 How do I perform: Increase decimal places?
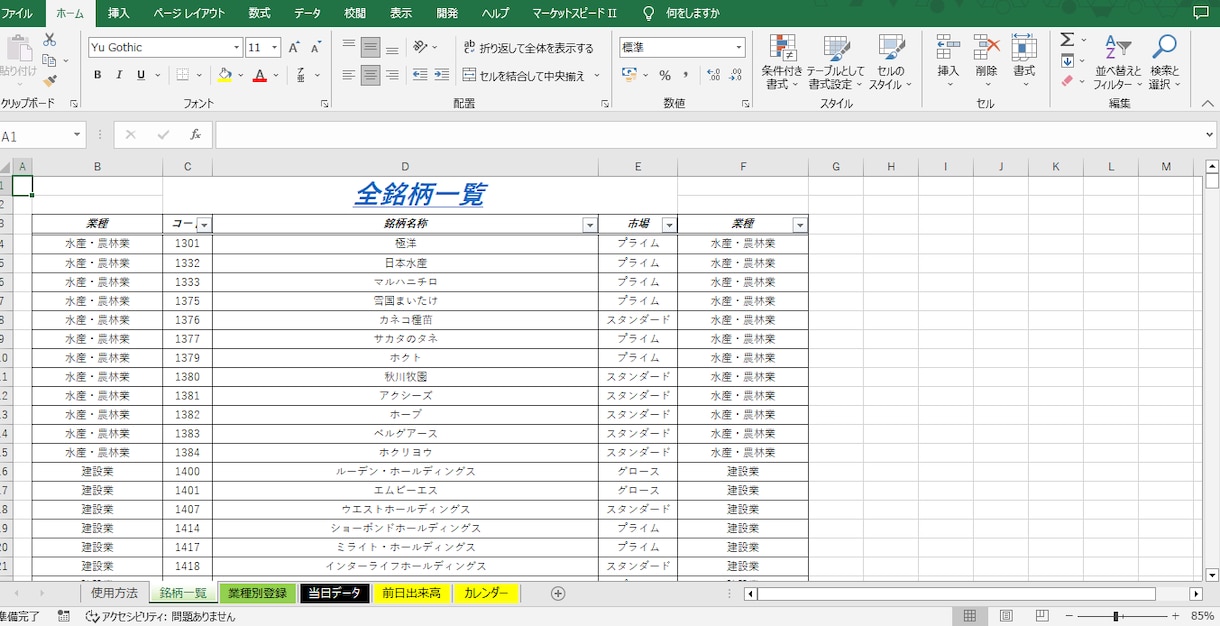(x=714, y=75)
